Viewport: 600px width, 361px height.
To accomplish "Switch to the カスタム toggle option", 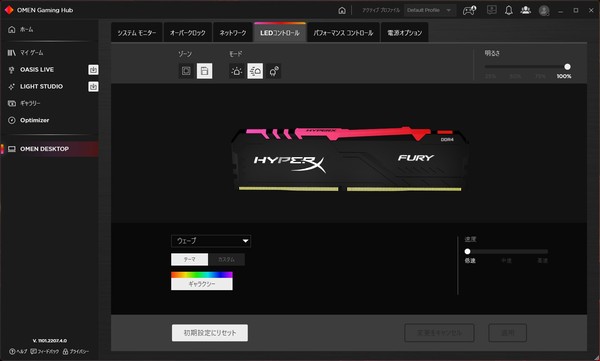I will [x=226, y=259].
